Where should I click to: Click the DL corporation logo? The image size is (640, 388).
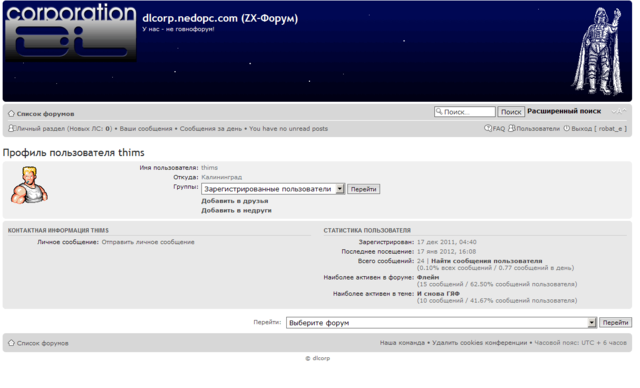(x=71, y=32)
